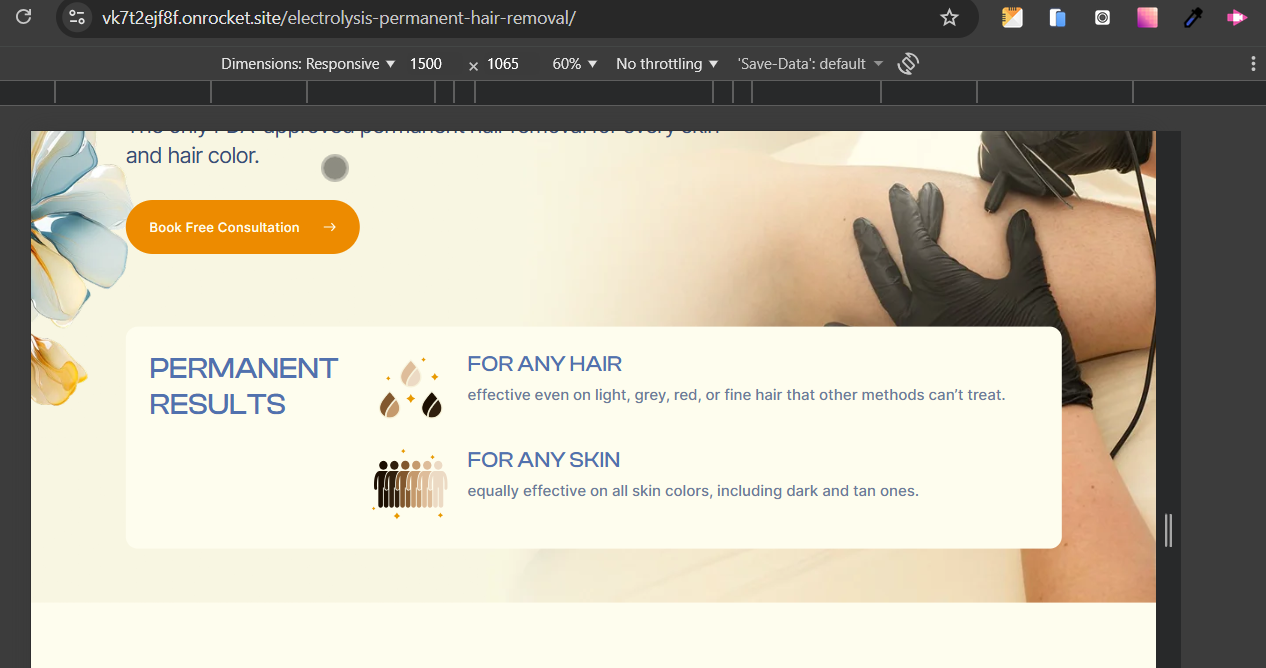
Task: Open 'Save-Data': default dropdown
Action: pos(810,64)
